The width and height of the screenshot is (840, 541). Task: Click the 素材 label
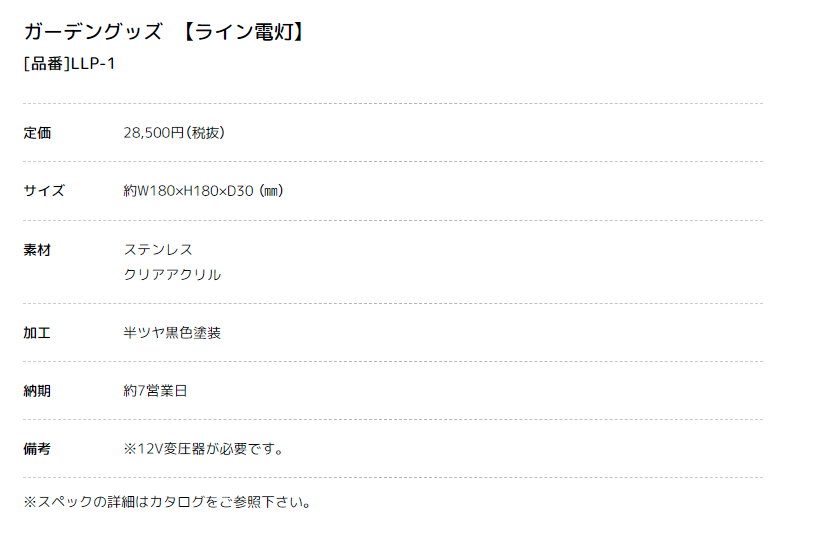tap(37, 250)
